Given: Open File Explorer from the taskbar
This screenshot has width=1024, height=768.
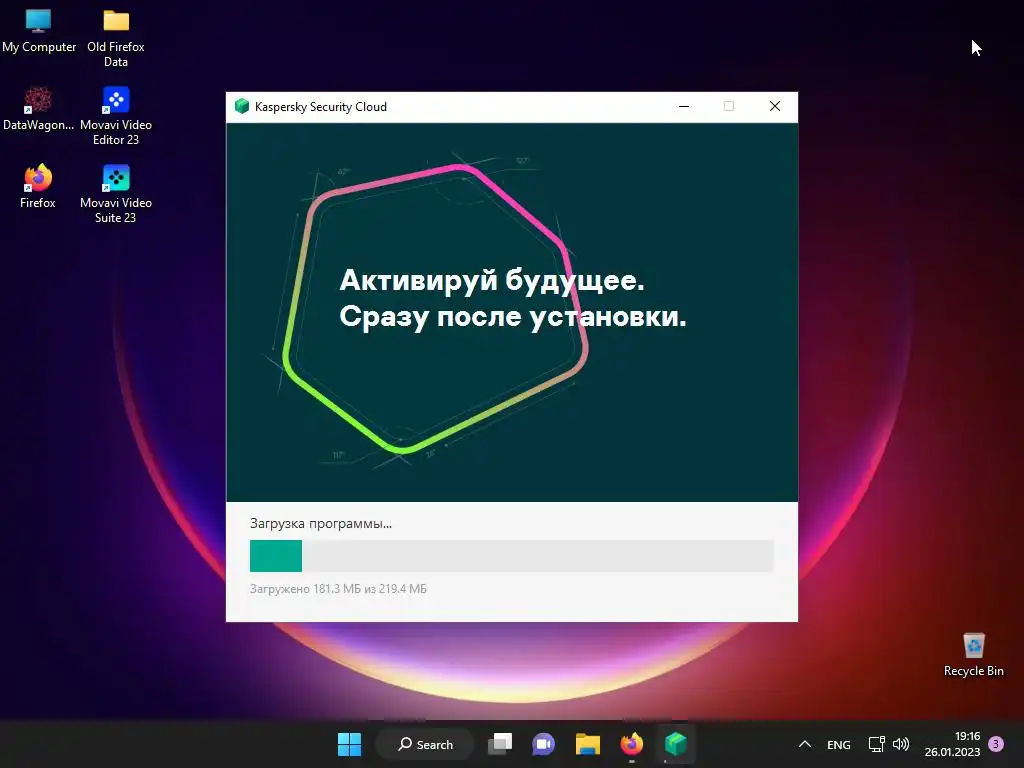Looking at the screenshot, I should (x=587, y=744).
